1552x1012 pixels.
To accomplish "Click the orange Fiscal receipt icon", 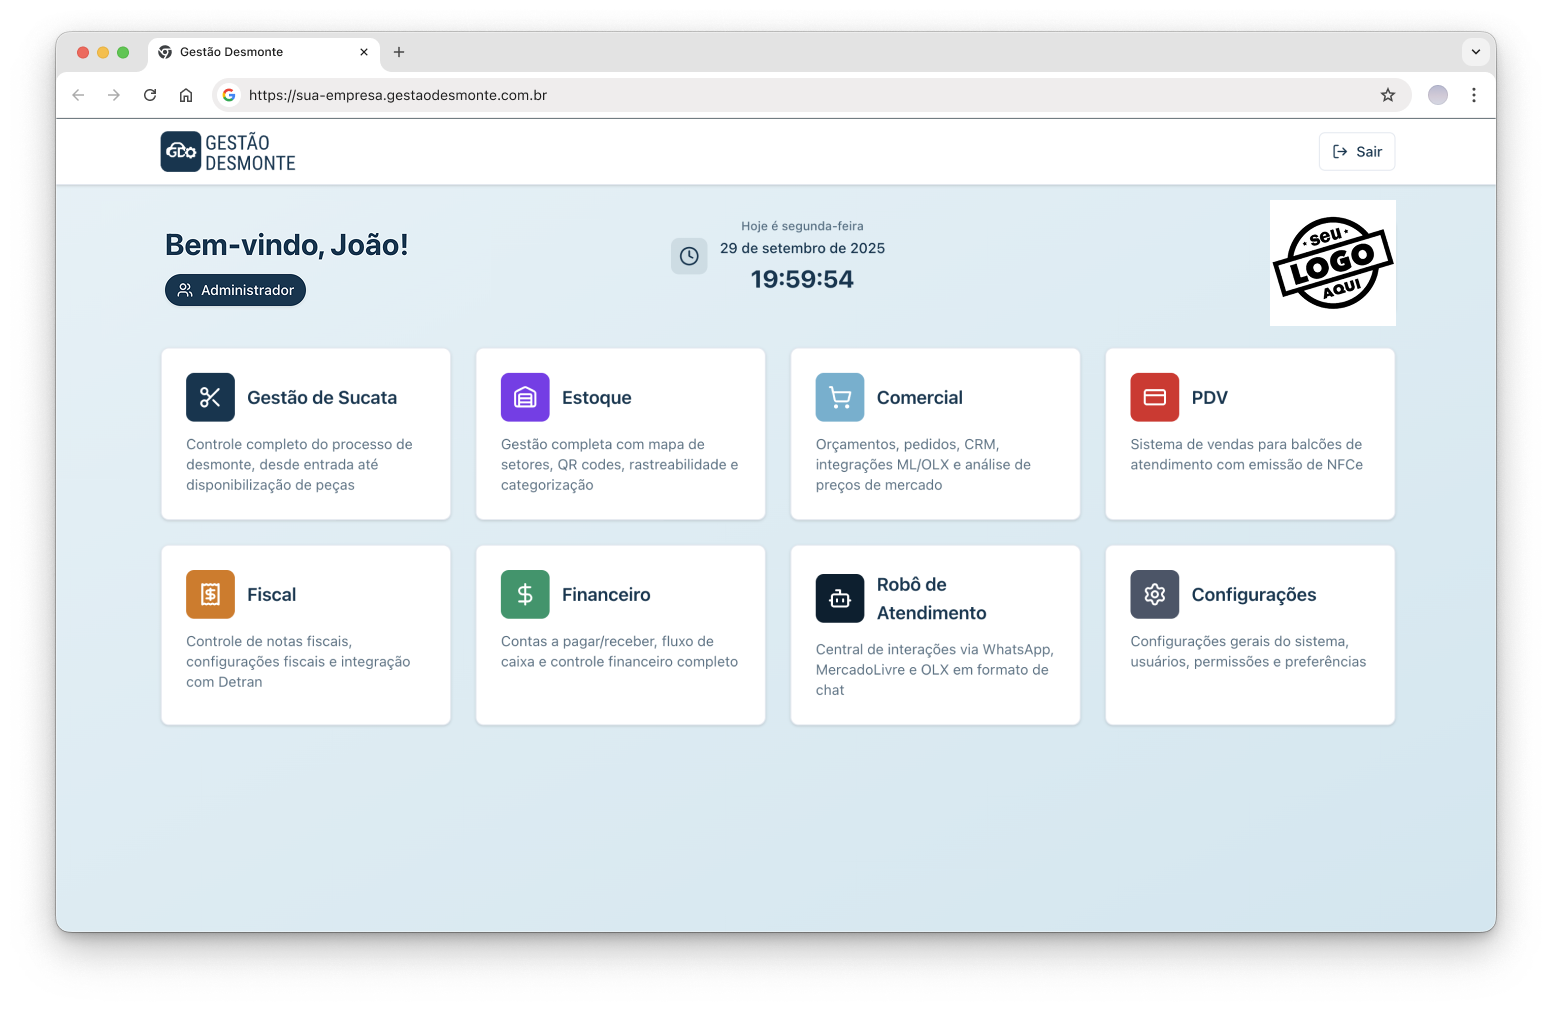I will tap(210, 594).
